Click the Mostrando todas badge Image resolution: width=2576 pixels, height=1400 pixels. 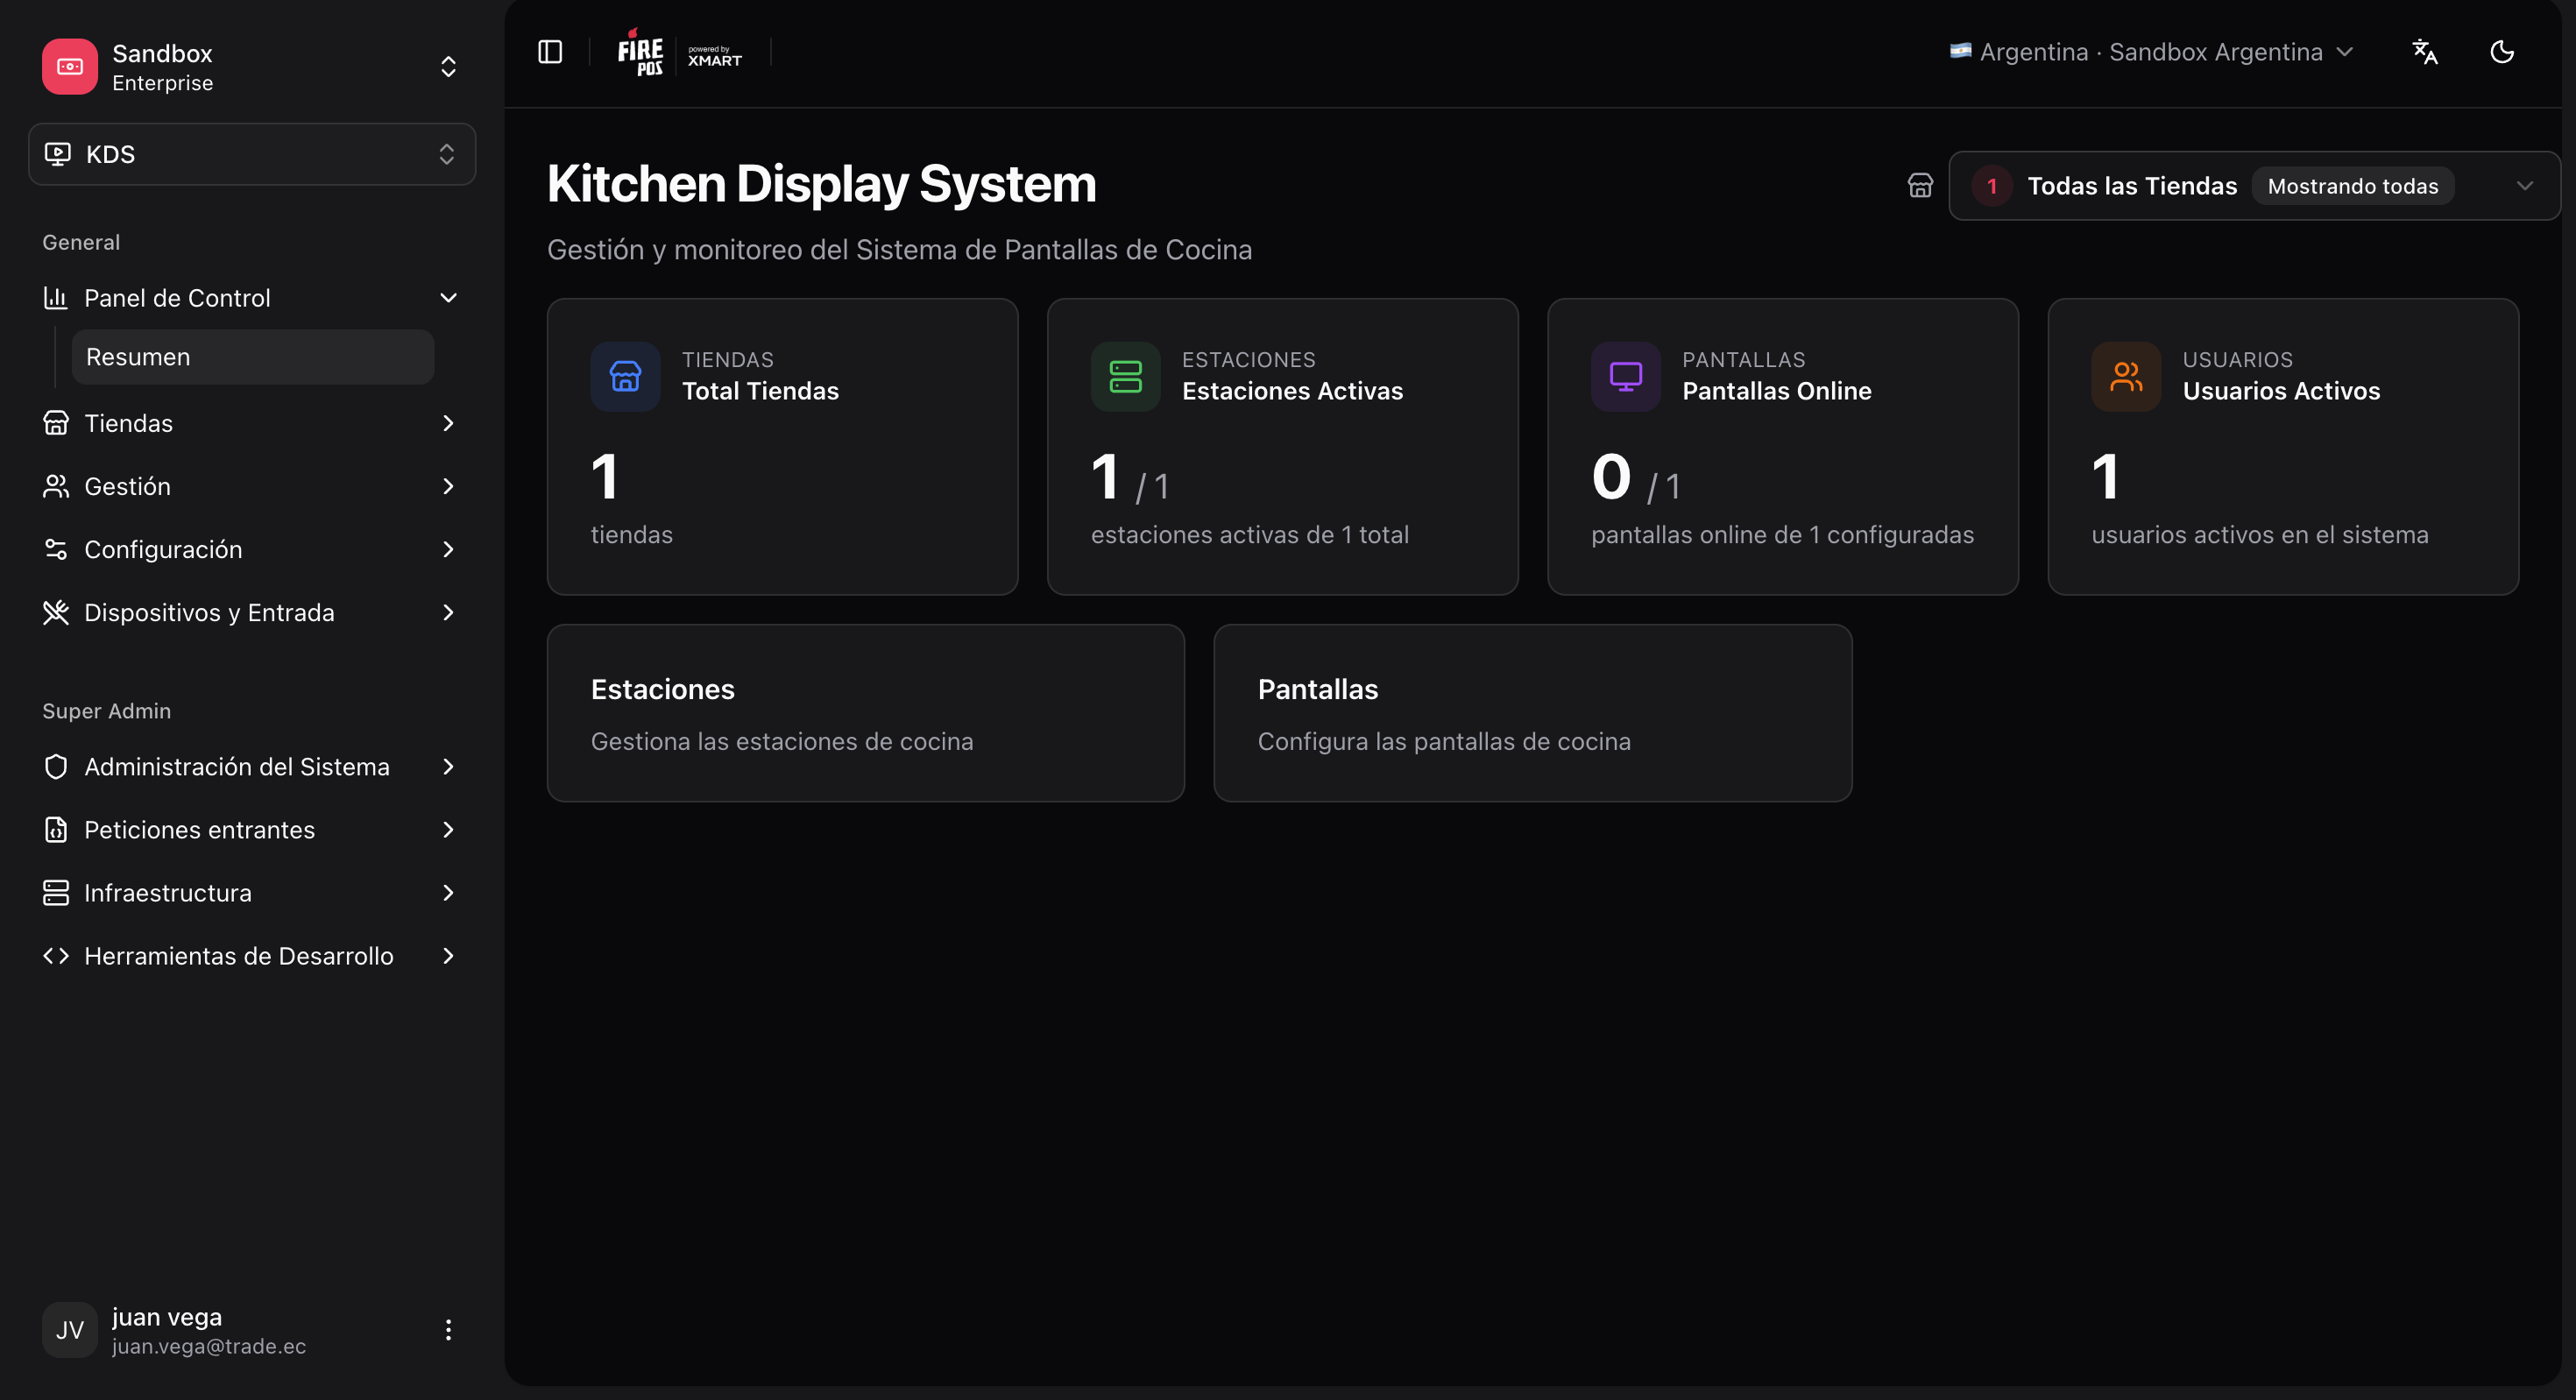(x=2353, y=186)
